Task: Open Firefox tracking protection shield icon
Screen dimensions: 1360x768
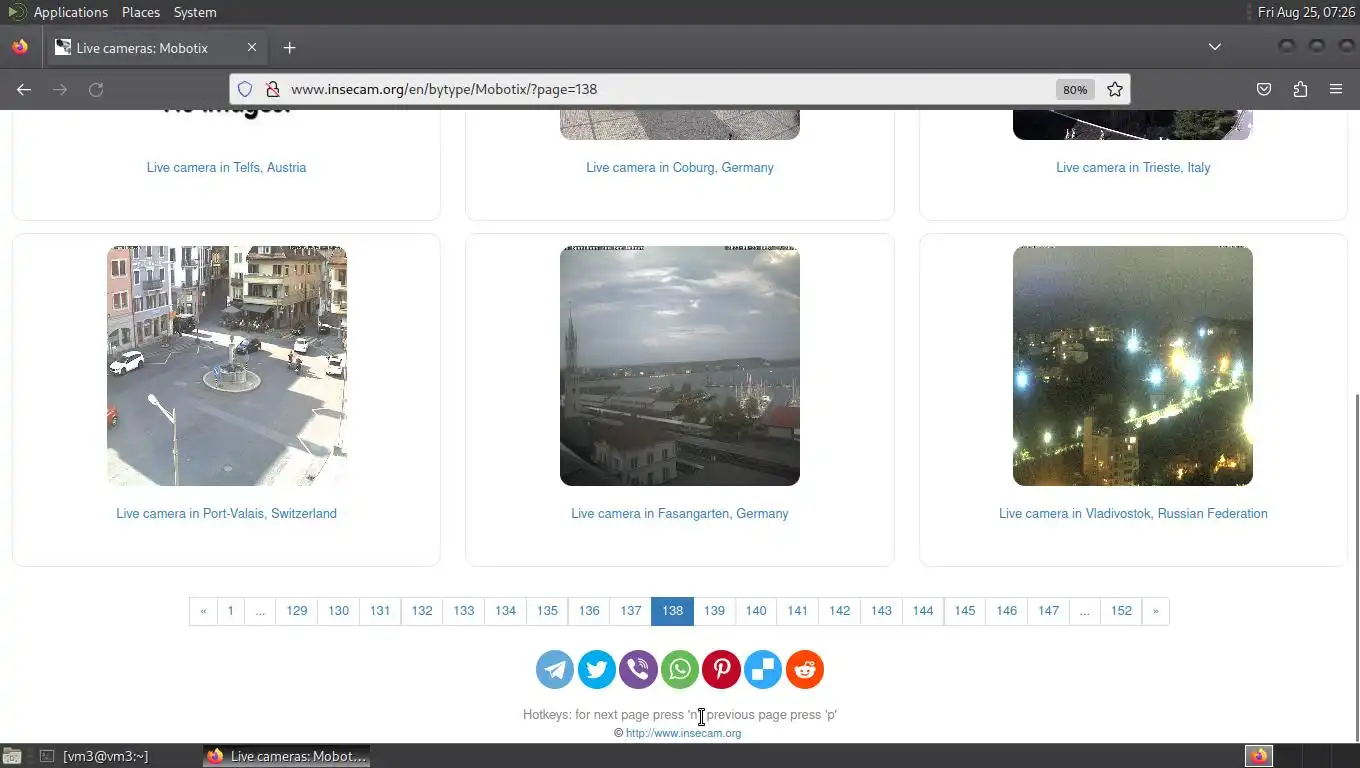Action: [x=245, y=89]
